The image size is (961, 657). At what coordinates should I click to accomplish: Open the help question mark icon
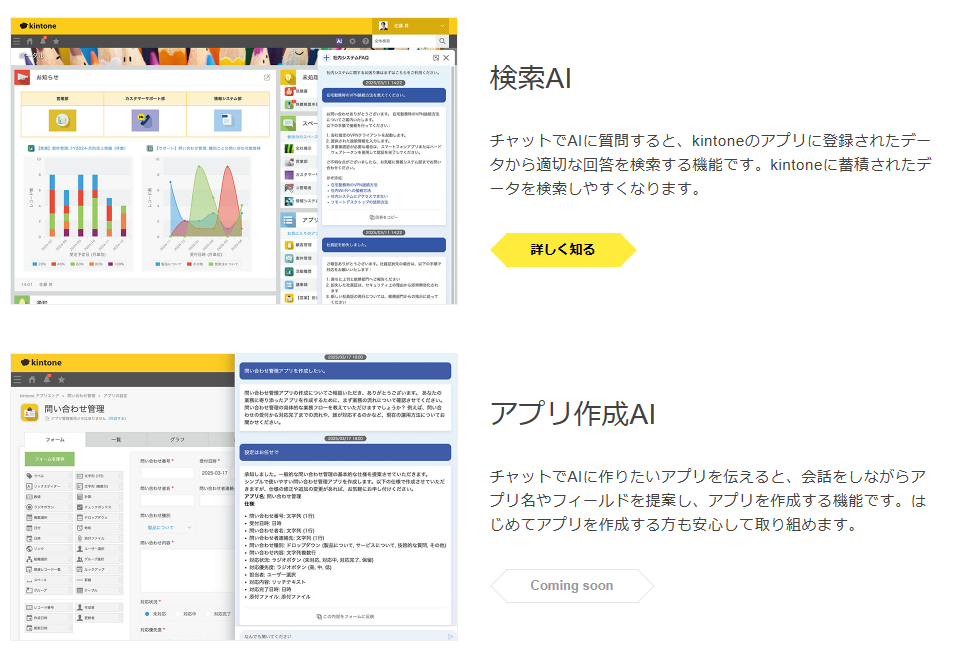[365, 41]
